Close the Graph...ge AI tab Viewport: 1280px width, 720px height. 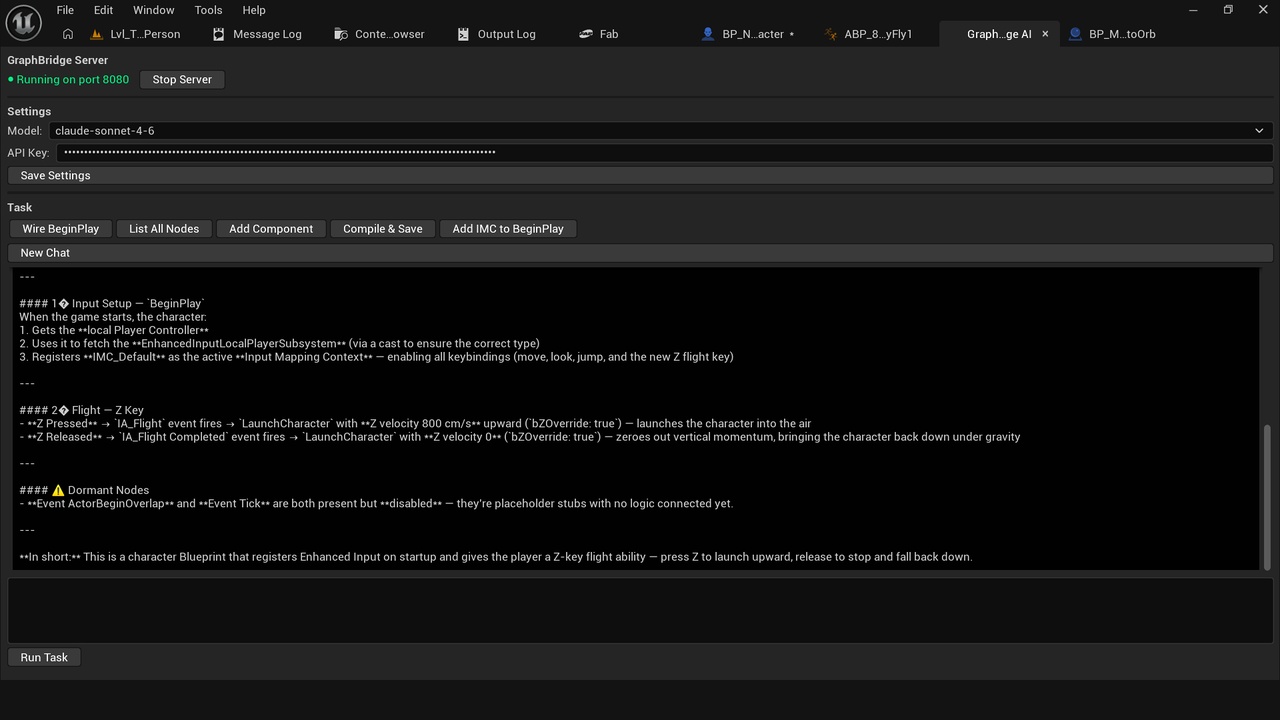click(x=1045, y=34)
